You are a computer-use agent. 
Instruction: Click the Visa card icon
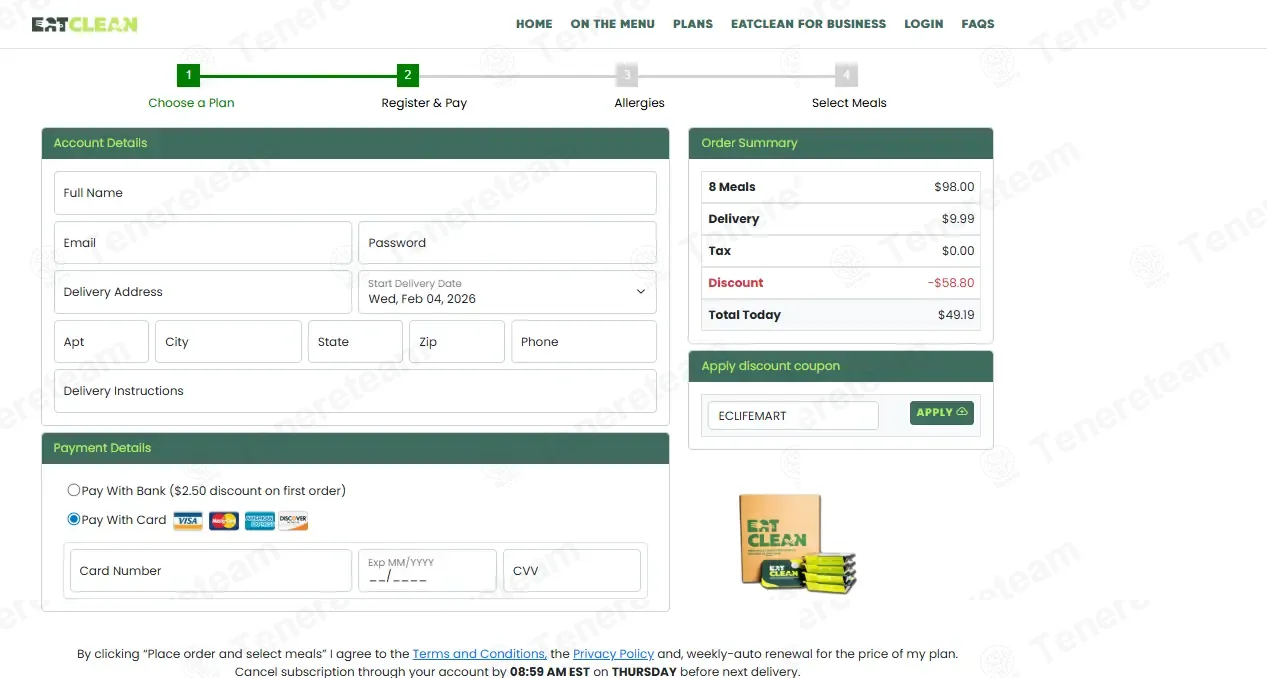[187, 521]
